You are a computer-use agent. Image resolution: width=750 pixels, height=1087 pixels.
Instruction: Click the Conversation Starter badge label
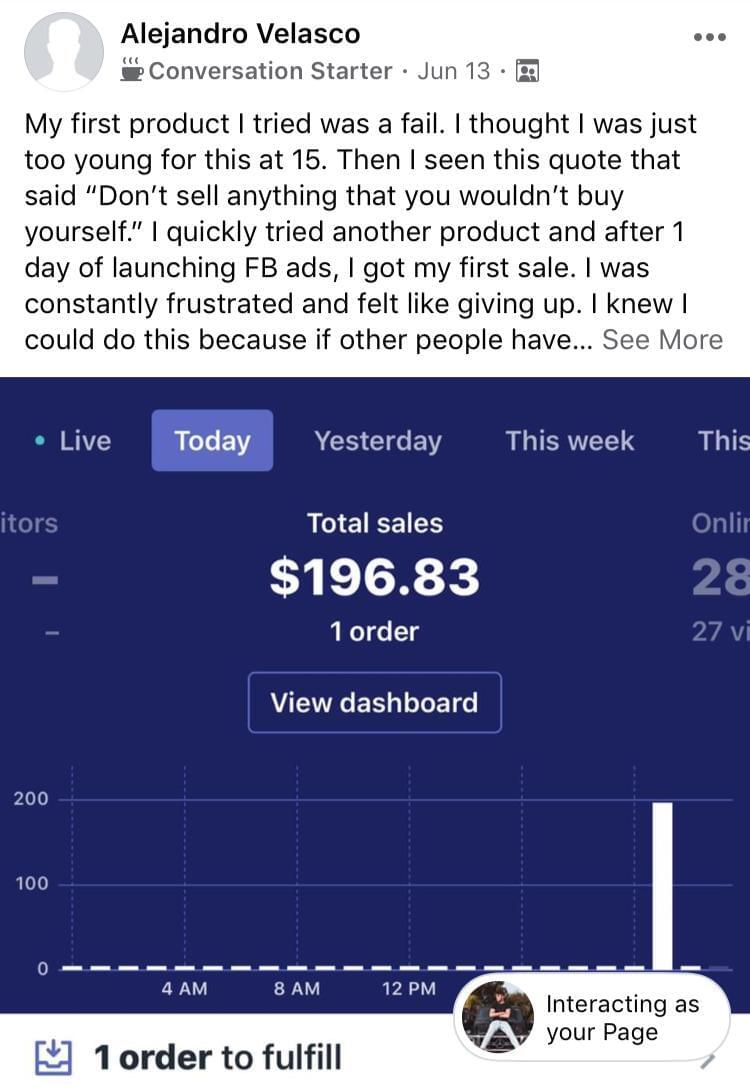pos(270,71)
